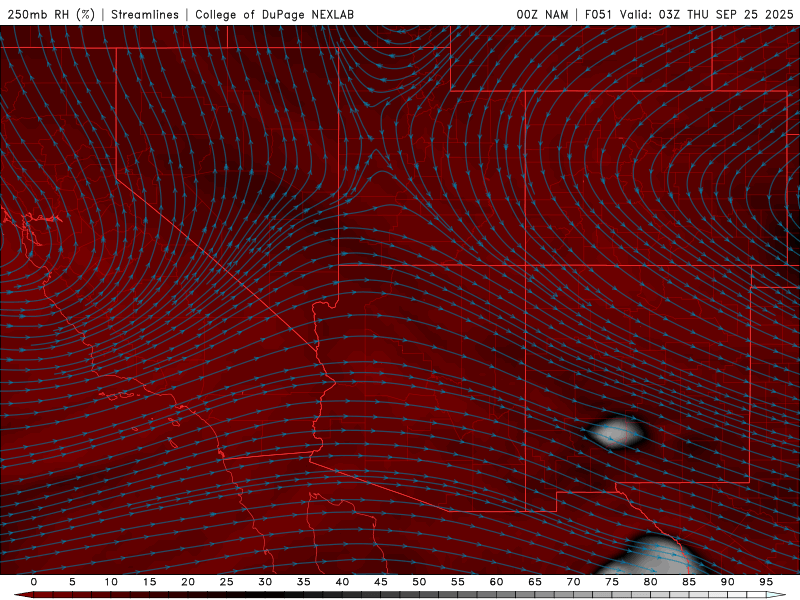Select the "Streamlines" header label
800x600 pixels.
[x=145, y=14]
